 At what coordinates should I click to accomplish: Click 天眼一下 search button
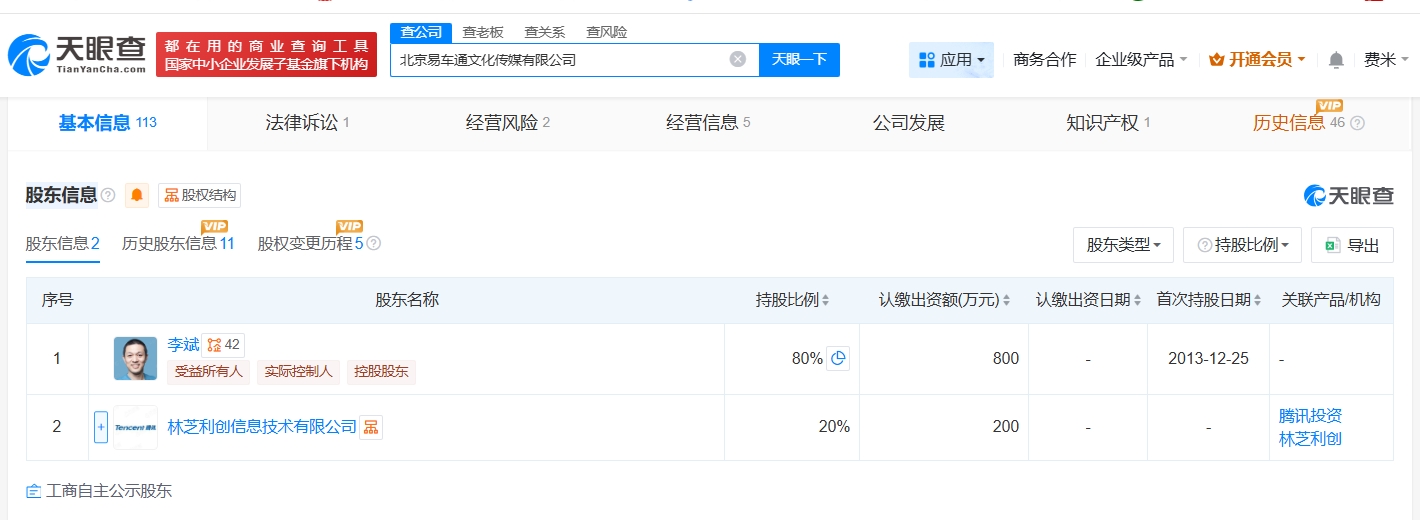coord(799,59)
